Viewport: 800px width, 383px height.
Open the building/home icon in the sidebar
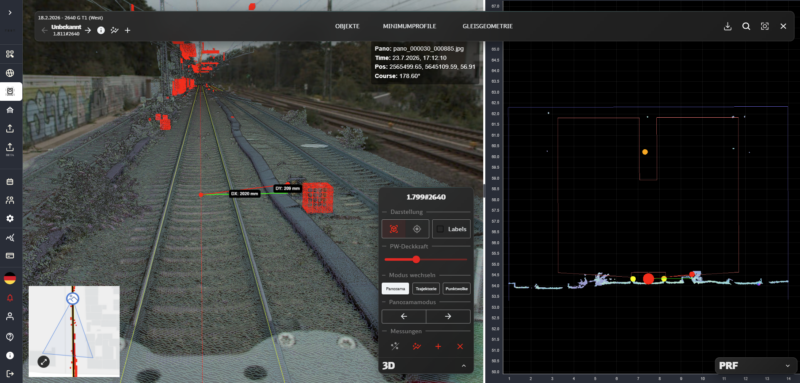click(x=10, y=110)
